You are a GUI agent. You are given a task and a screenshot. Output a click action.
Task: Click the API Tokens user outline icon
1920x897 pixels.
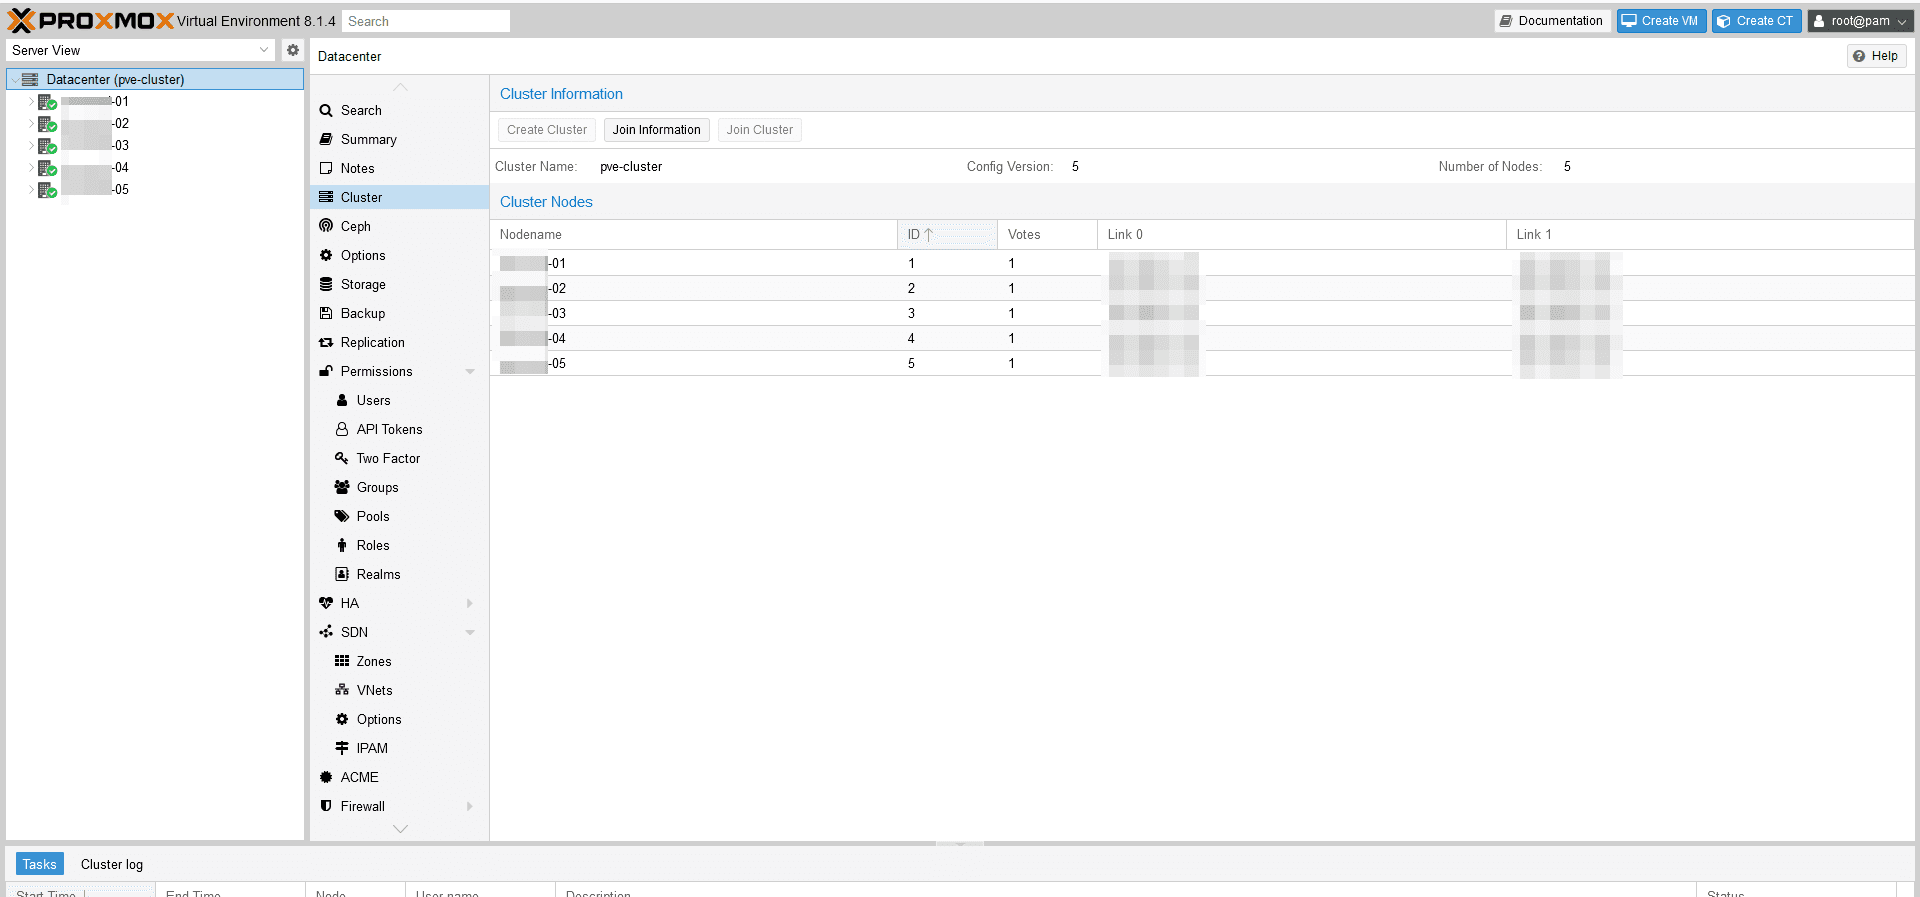tap(342, 430)
